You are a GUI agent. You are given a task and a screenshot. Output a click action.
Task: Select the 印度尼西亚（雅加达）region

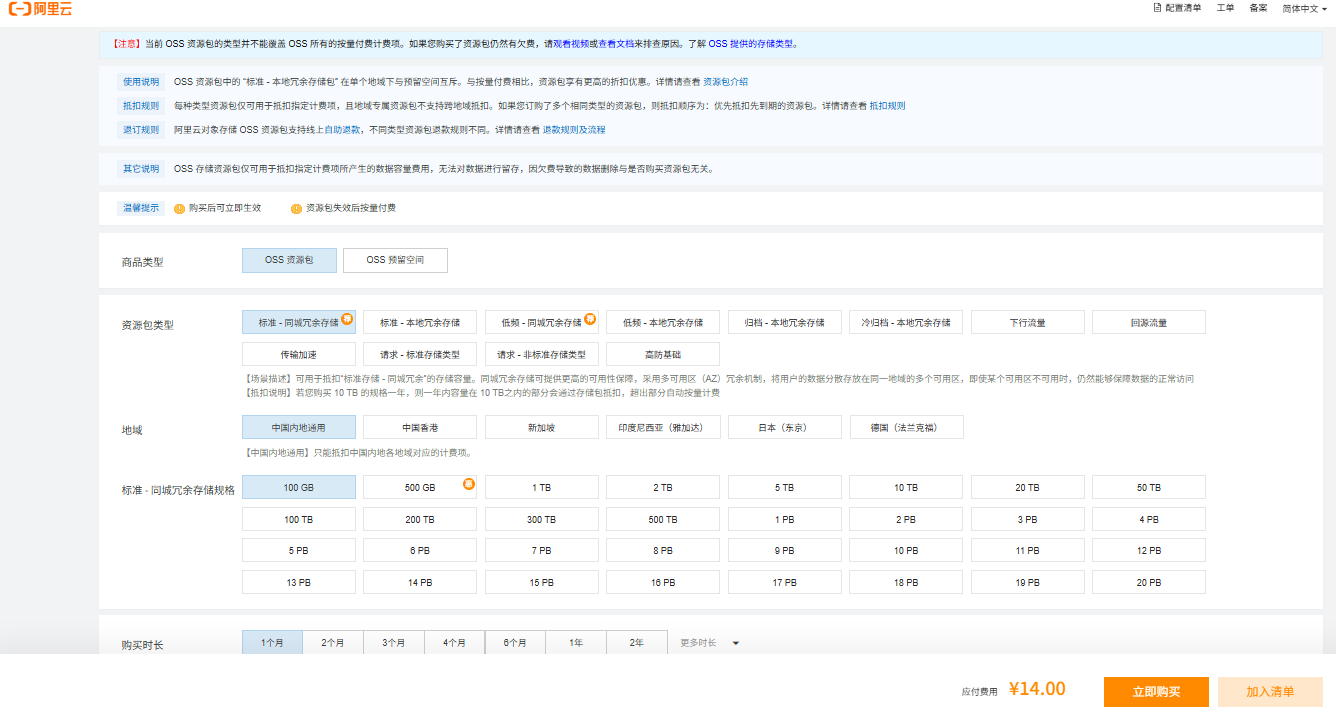[x=663, y=427]
